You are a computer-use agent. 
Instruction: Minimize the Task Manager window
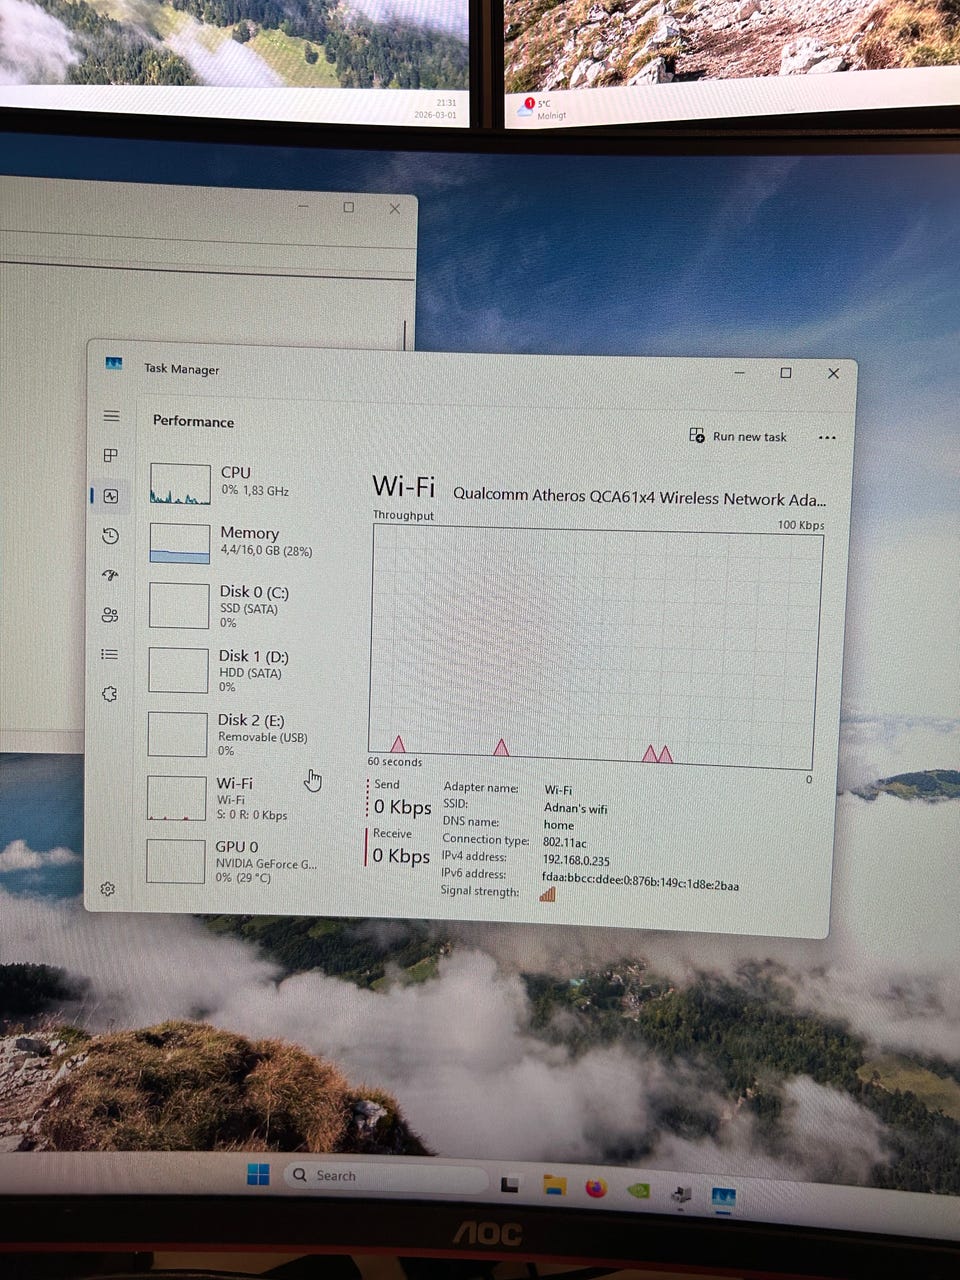pos(740,372)
